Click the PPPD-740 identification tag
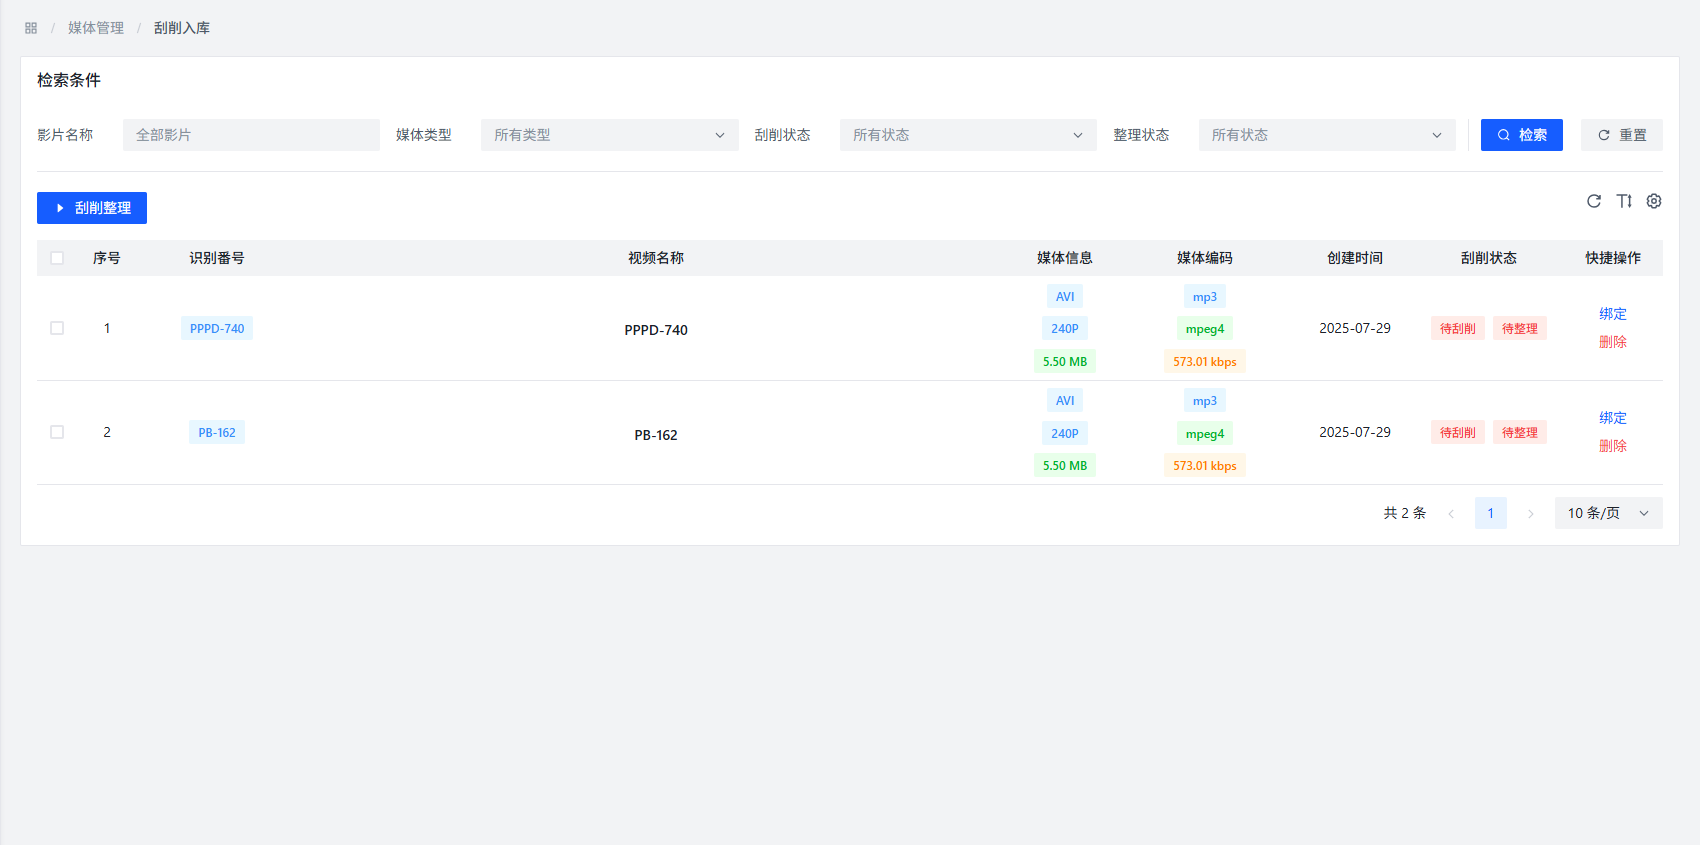The image size is (1700, 845). [217, 329]
